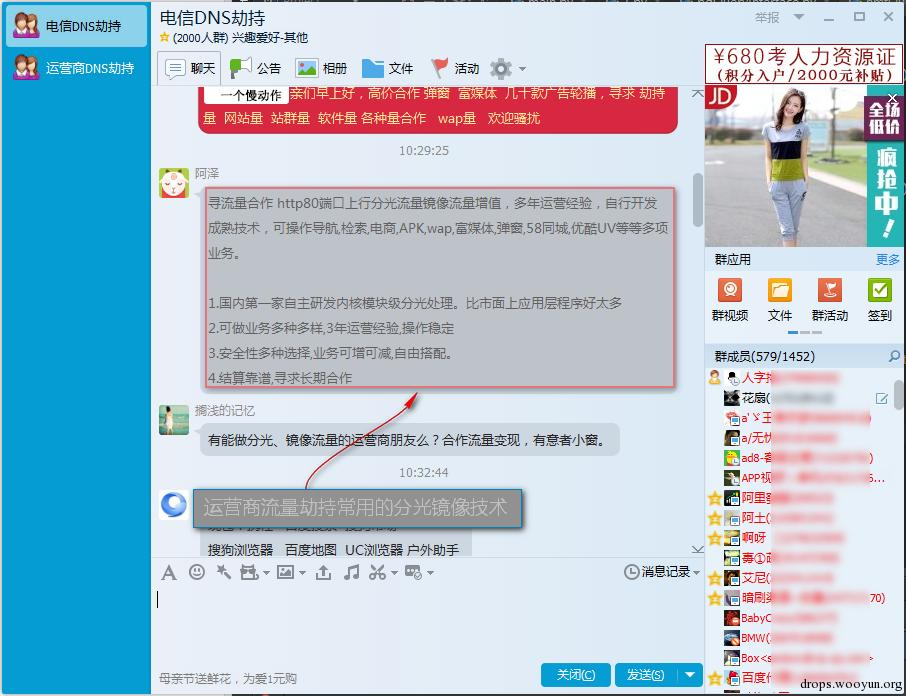Click 搁浅的记忆's avatar
Viewport: 906px width, 696px height.
174,420
